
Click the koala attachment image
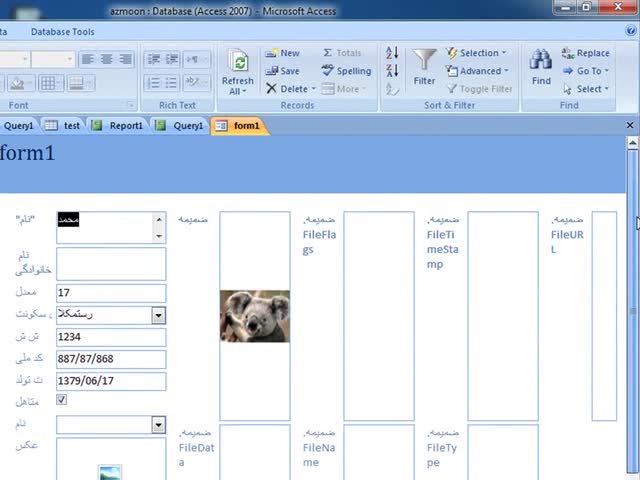coord(255,316)
